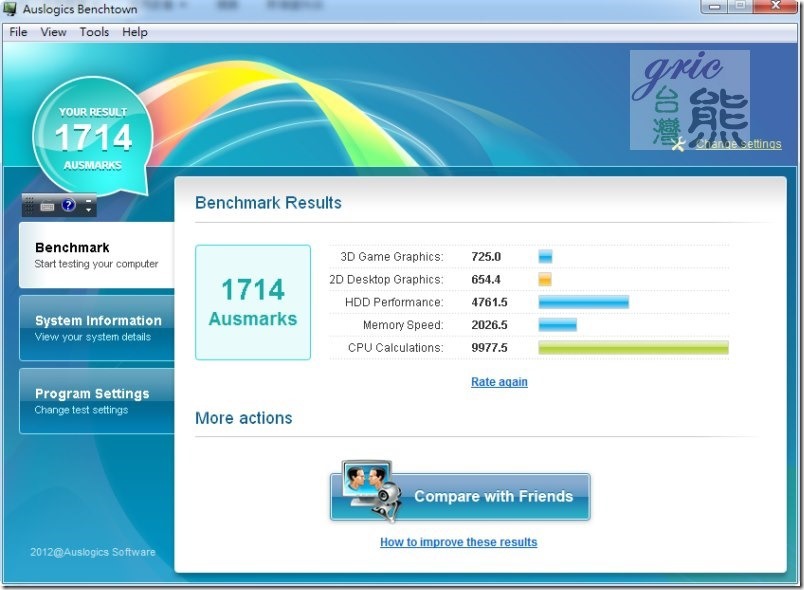The height and width of the screenshot is (590, 804).
Task: Click the Change settings link
Action: coord(738,144)
